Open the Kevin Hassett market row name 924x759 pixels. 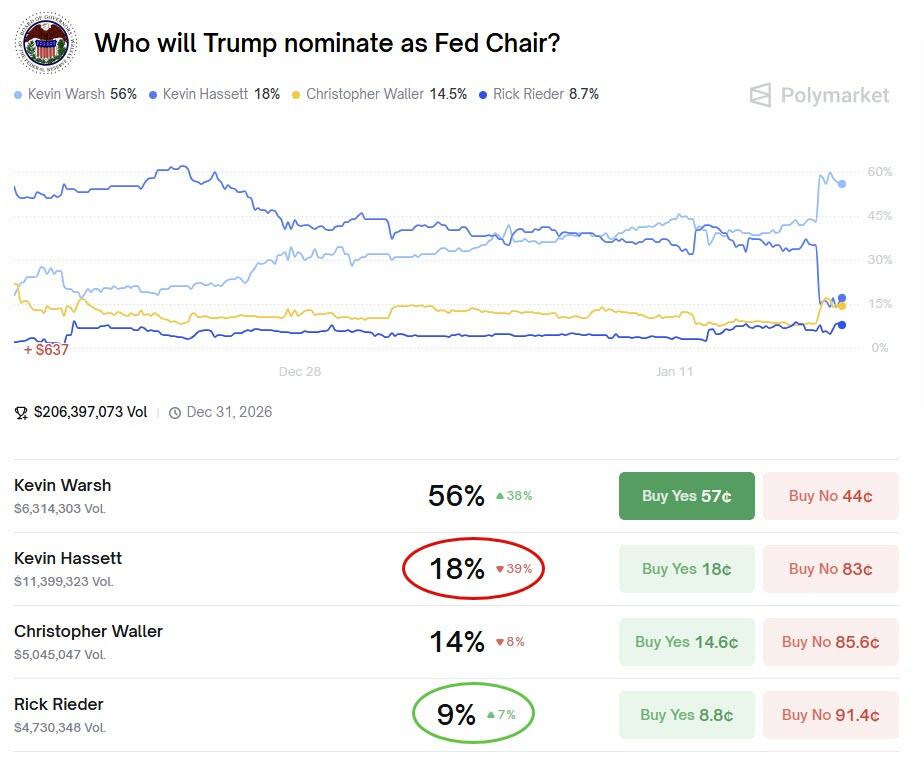pos(68,558)
